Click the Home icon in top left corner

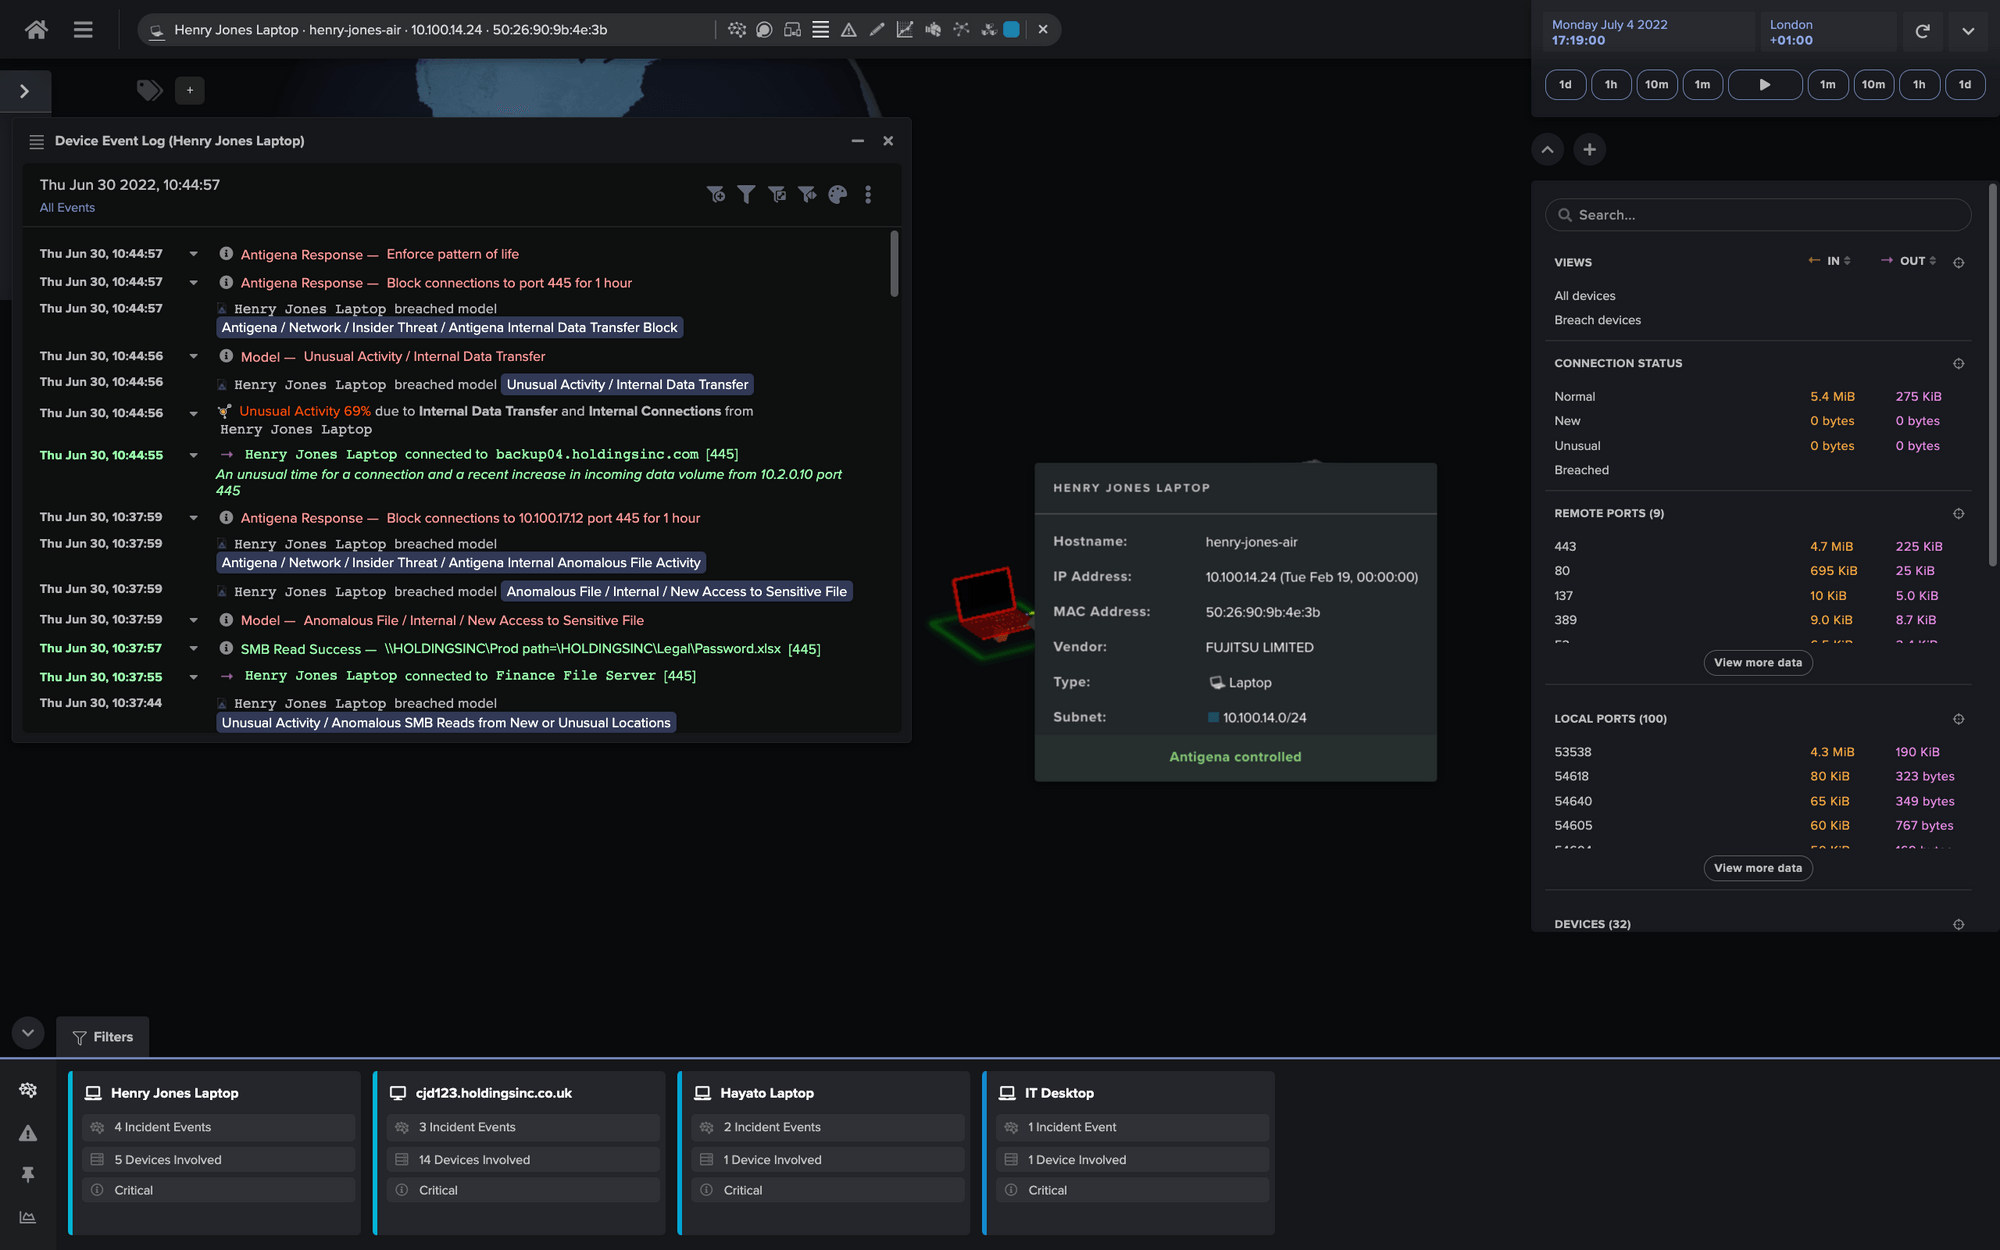(x=36, y=29)
